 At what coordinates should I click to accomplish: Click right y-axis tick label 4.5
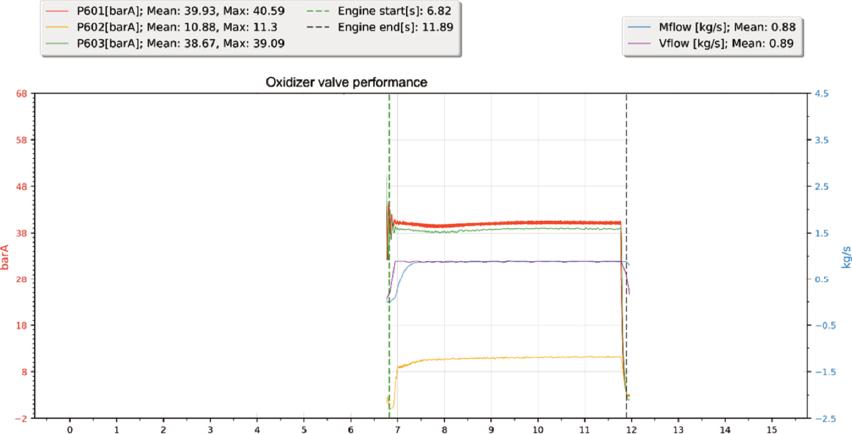click(822, 94)
